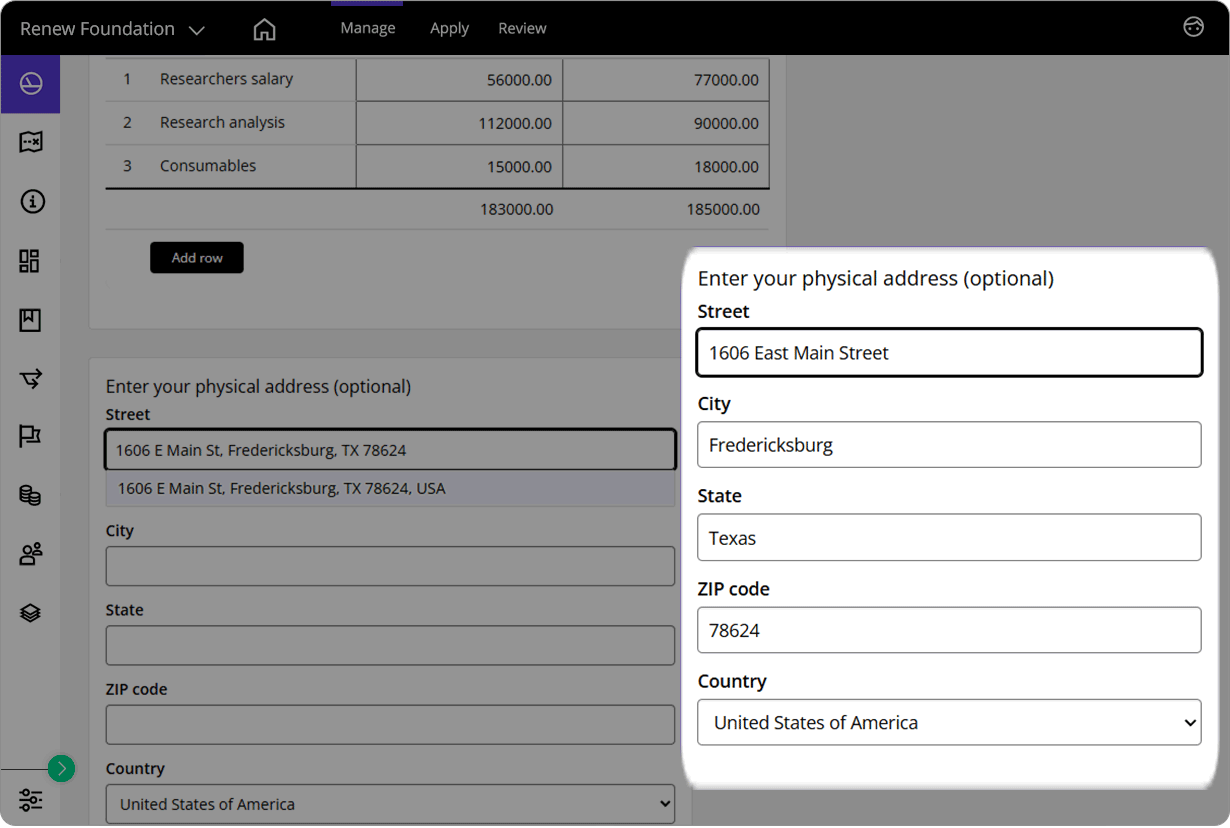Switch to the Apply tab
Screen dimensions: 1230x828
point(449,28)
